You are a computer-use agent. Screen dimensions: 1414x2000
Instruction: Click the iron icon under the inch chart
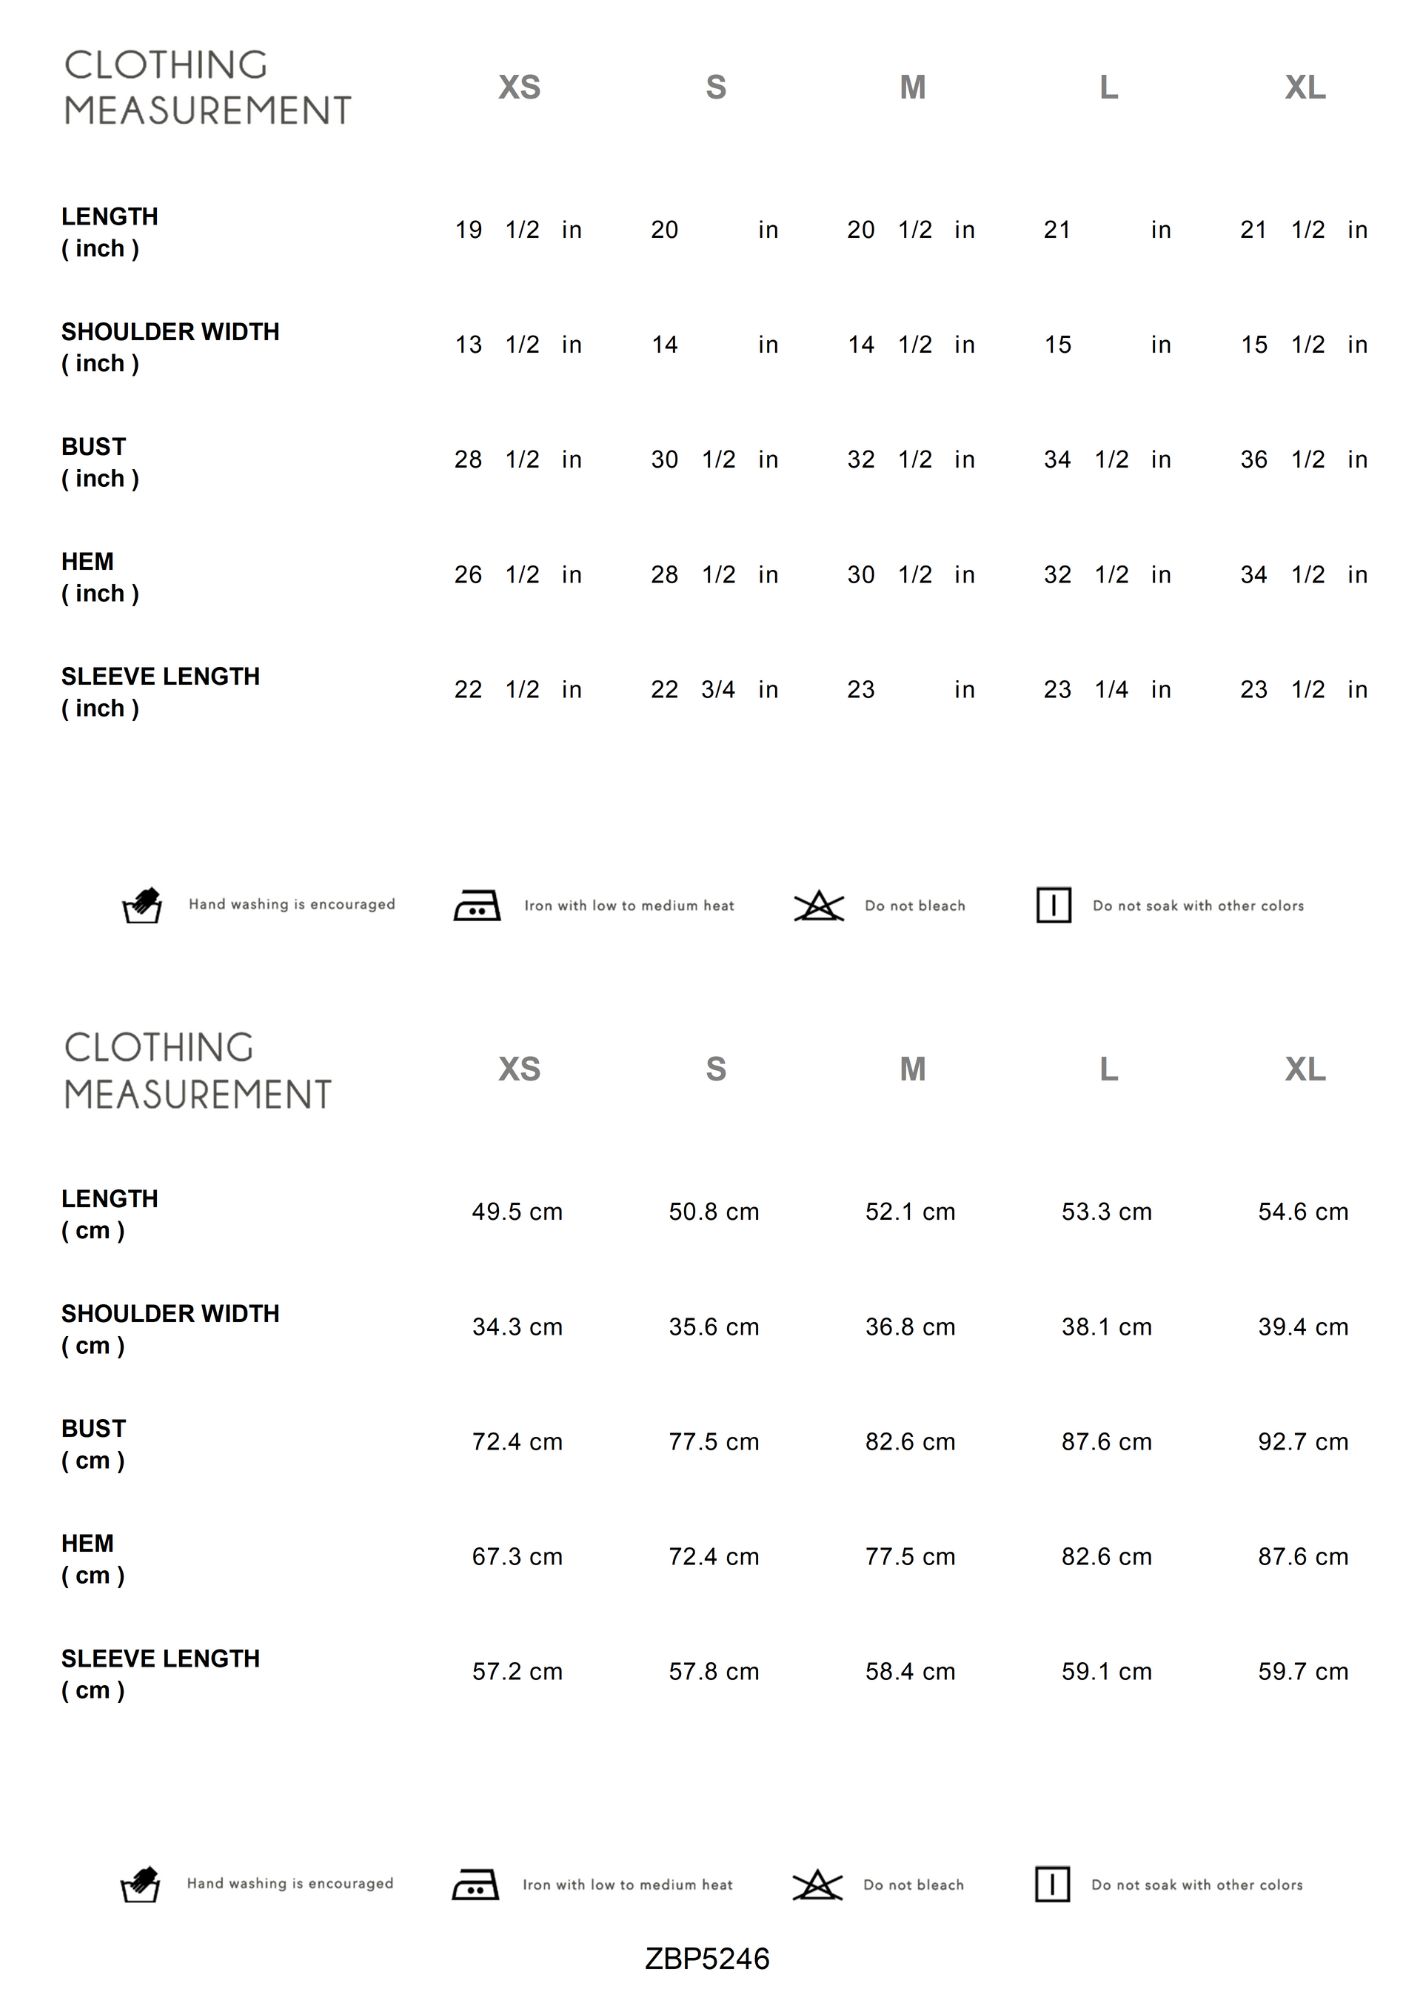[477, 905]
